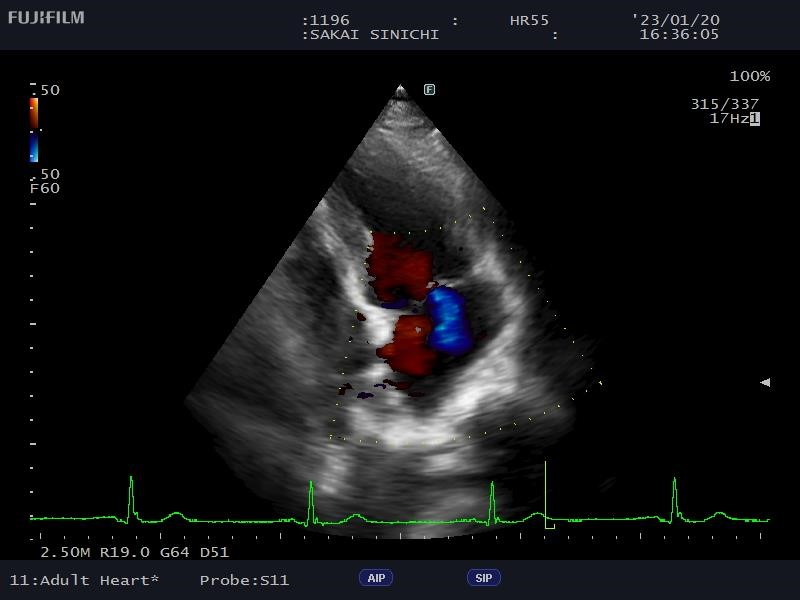Screen dimensions: 800x600
Task: Click the SIP button
Action: point(484,578)
